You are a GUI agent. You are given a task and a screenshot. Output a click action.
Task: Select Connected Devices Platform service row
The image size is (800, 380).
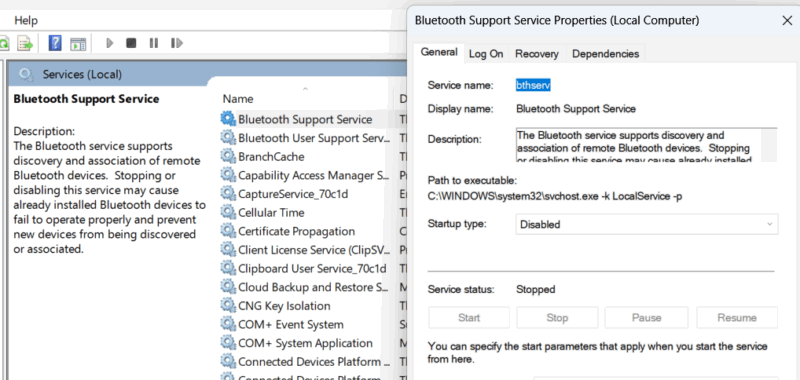tap(313, 362)
